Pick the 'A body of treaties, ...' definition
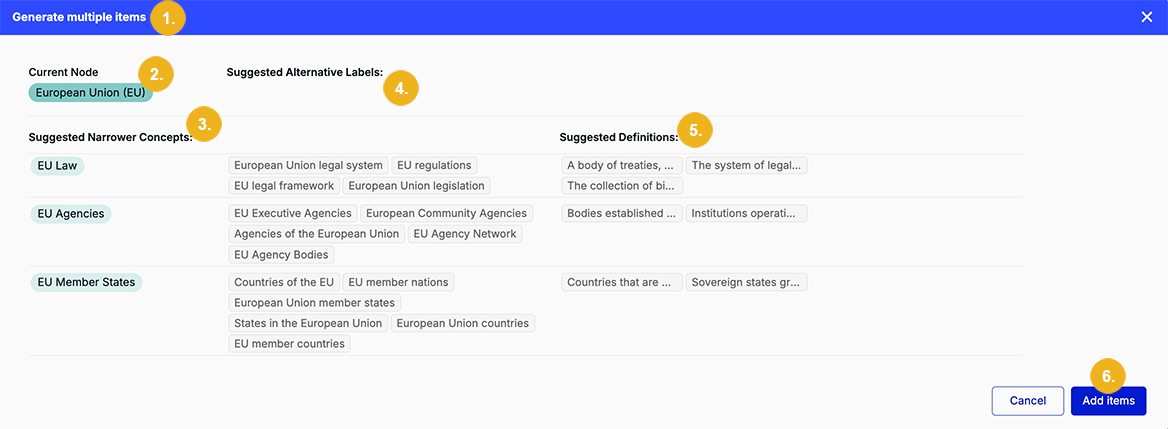This screenshot has height=429, width=1168. (621, 165)
